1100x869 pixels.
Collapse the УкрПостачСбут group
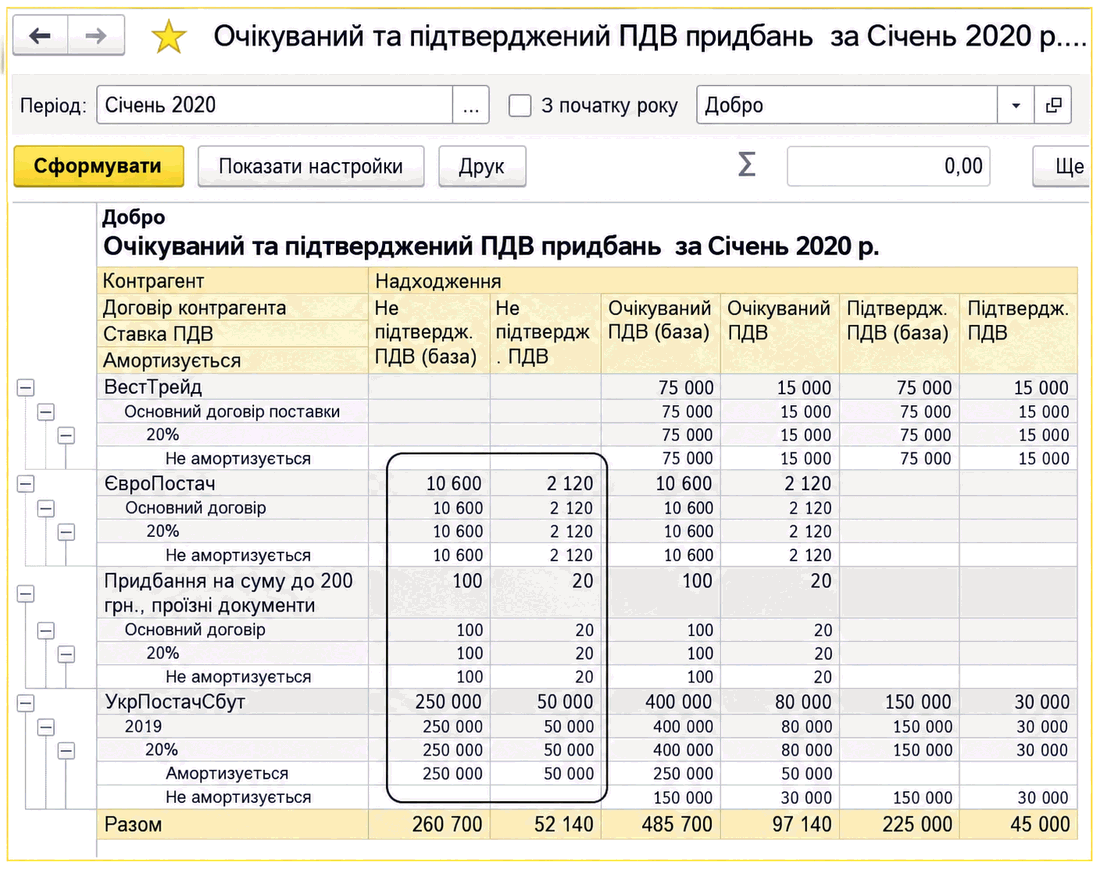pos(25,703)
